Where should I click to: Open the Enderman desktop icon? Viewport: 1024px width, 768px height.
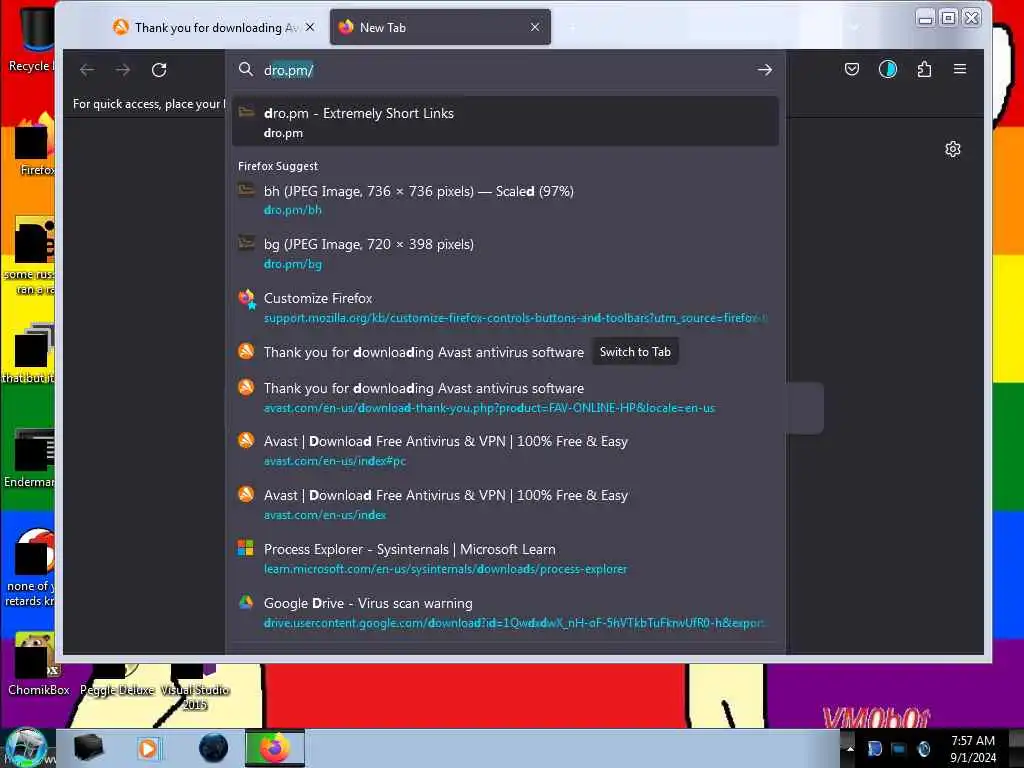point(31,458)
